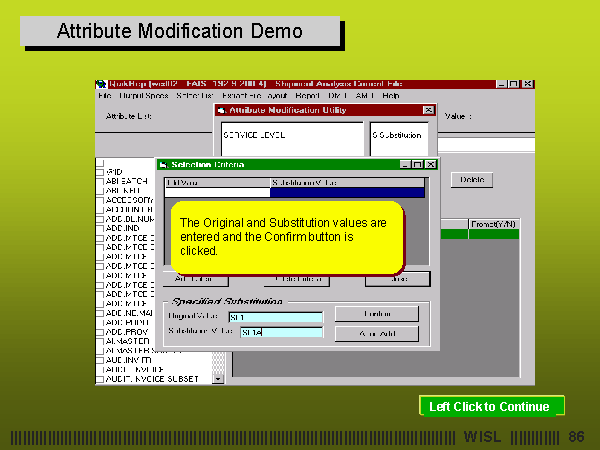Click the Delete button
Image resolution: width=600 pixels, height=450 pixels.
click(x=471, y=180)
